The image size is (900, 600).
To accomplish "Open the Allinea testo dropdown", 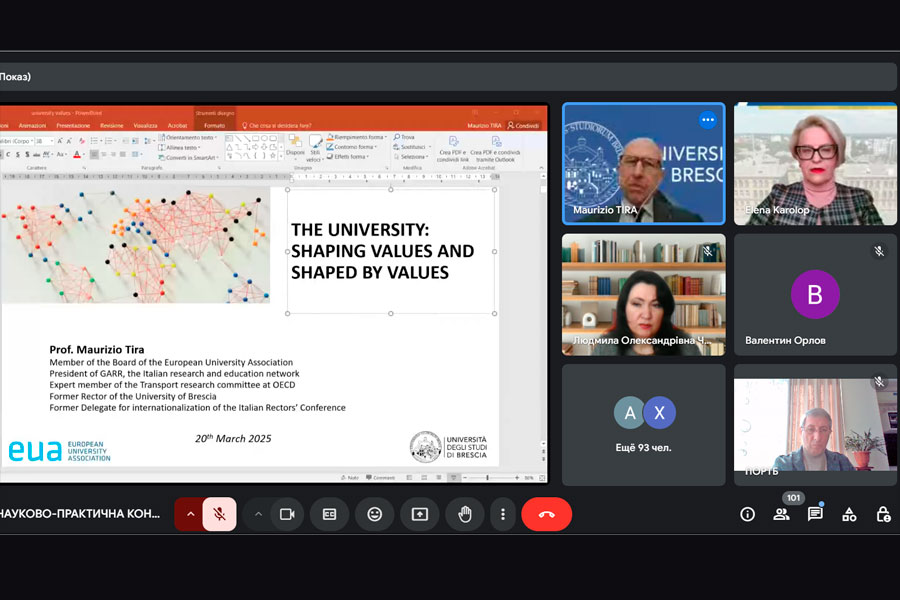I will [180, 148].
